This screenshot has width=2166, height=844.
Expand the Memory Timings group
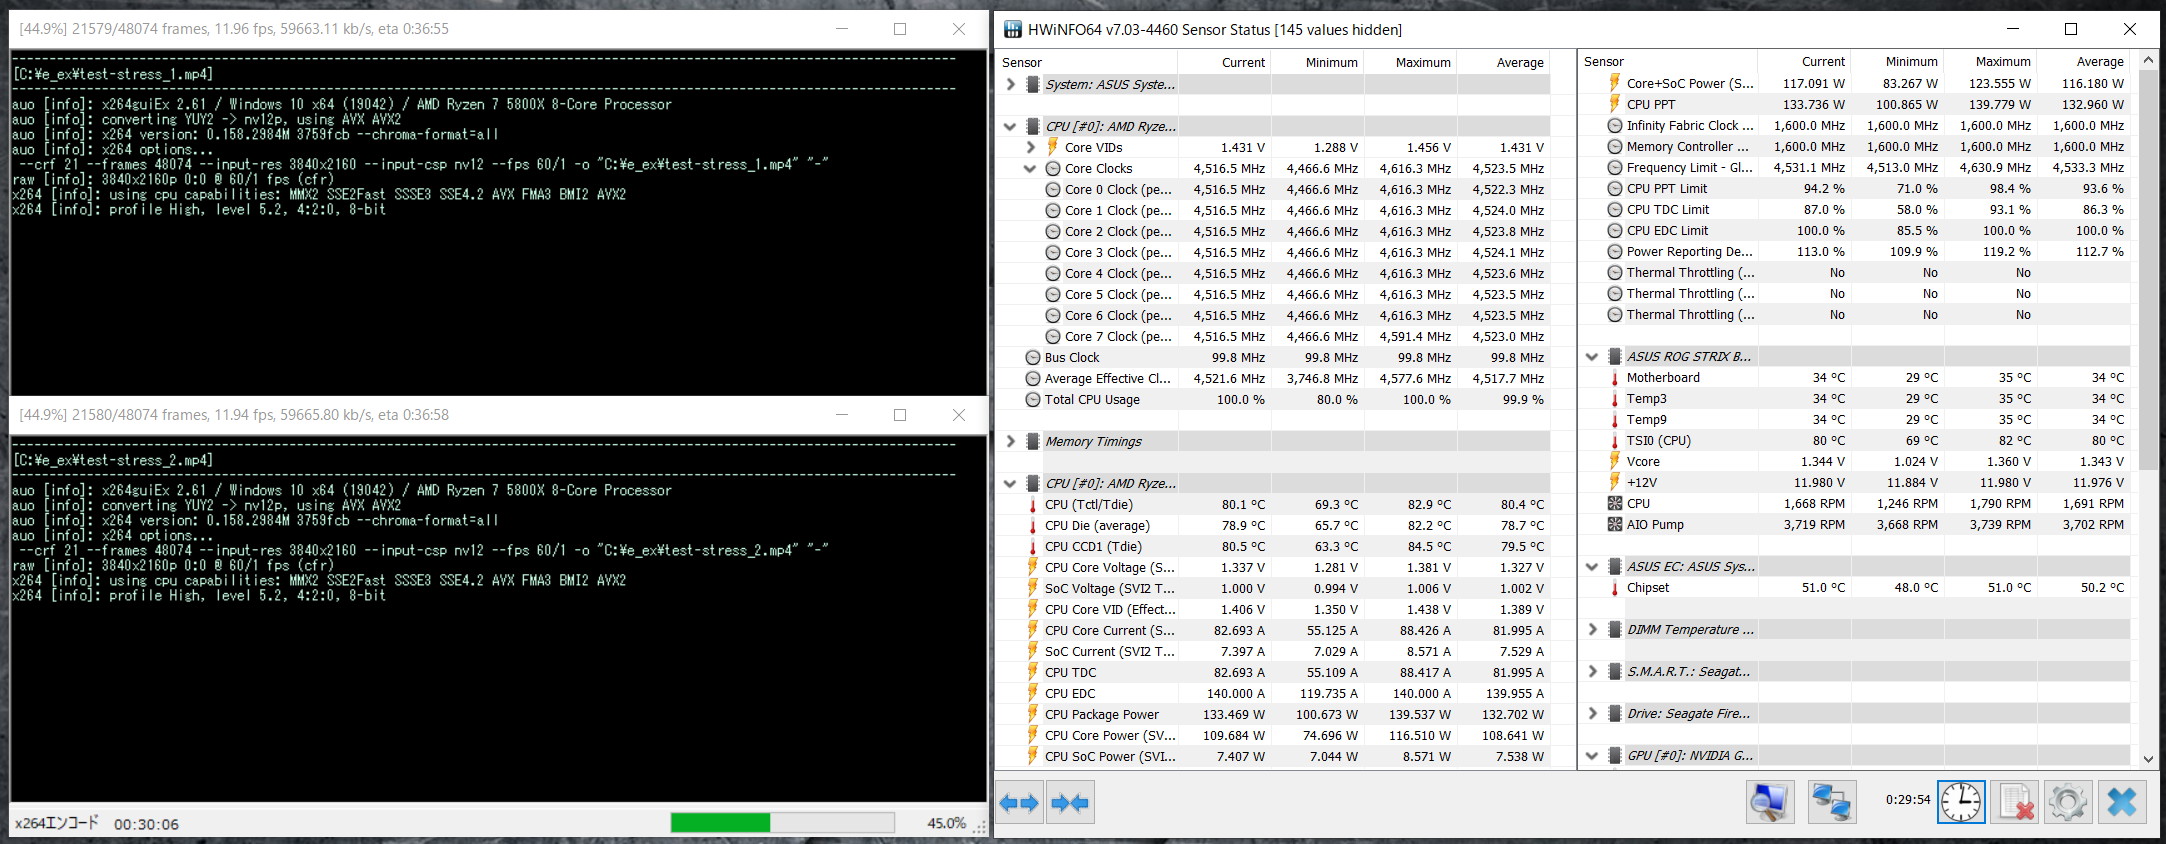[x=1010, y=441]
